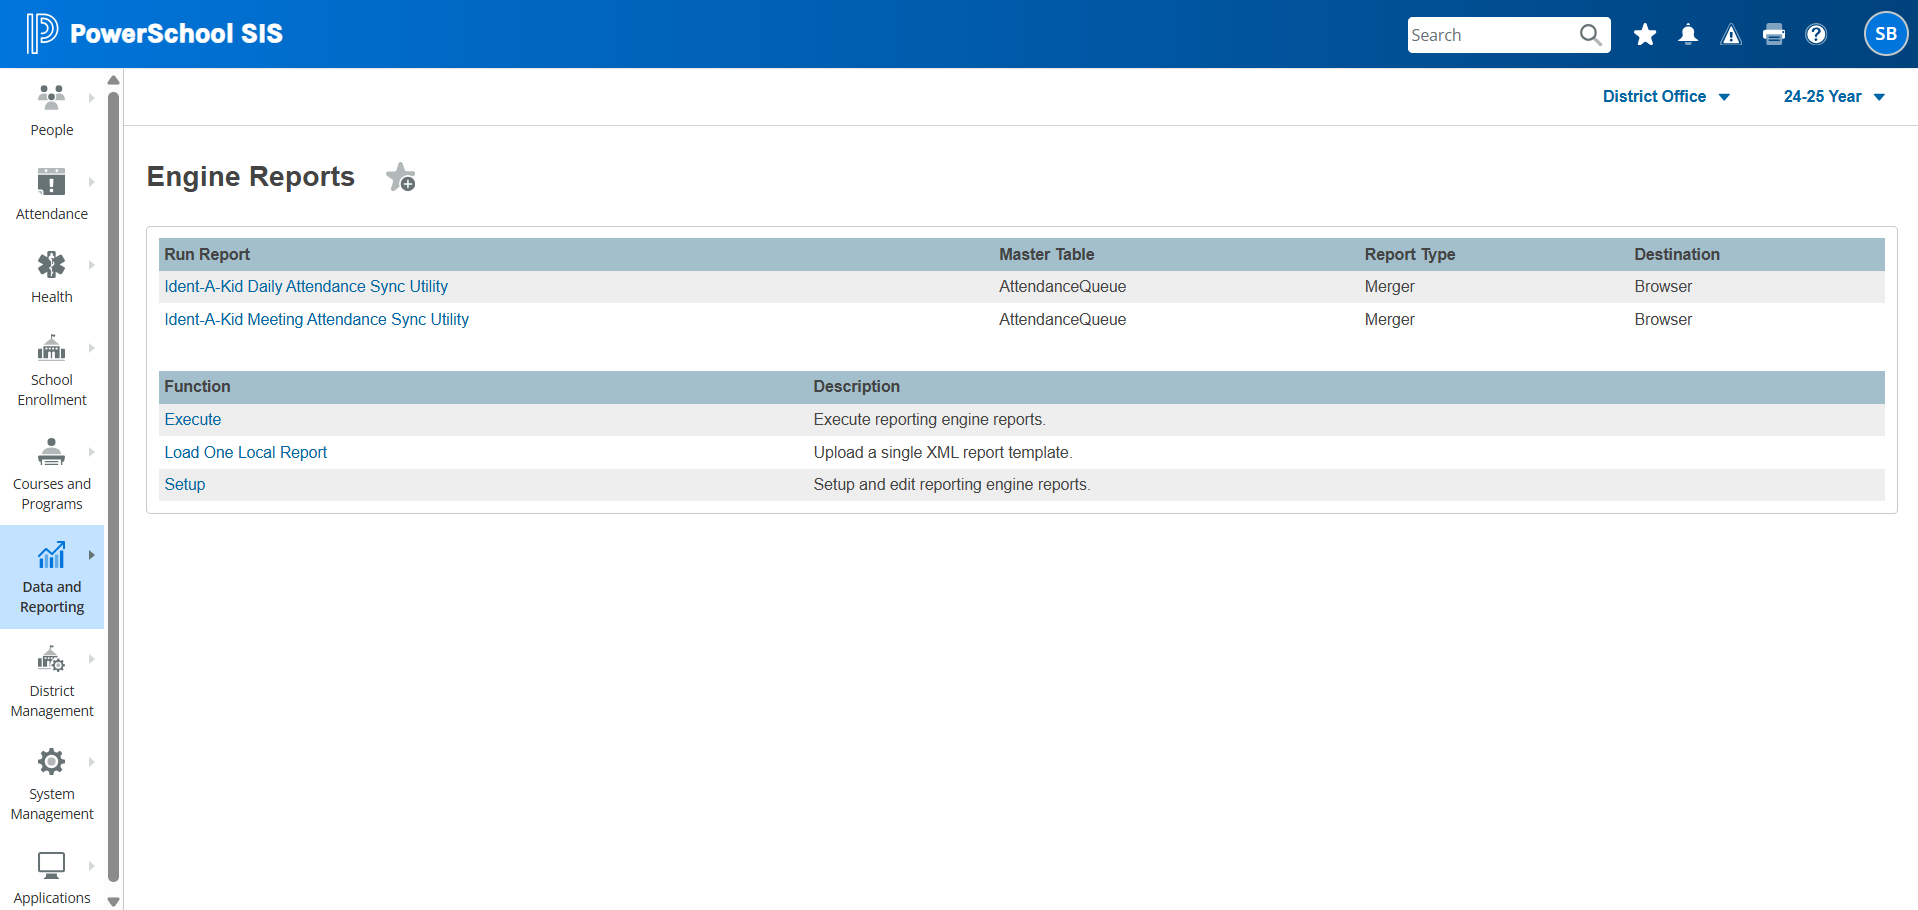1918x910 pixels.
Task: Click the Master Table column header
Action: [1047, 255]
